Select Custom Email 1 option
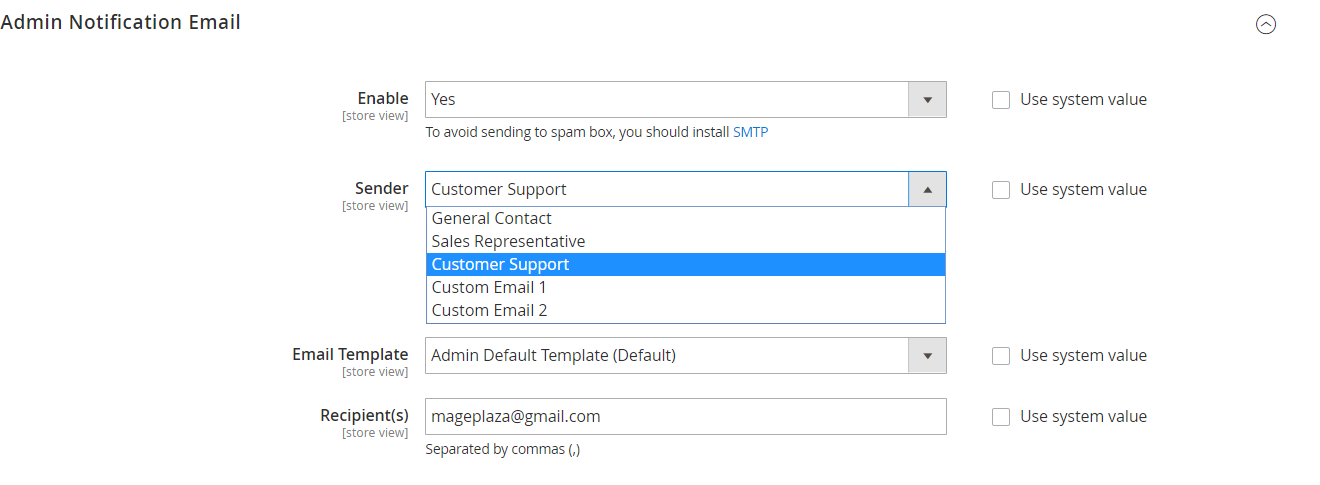The image size is (1320, 485). click(489, 287)
